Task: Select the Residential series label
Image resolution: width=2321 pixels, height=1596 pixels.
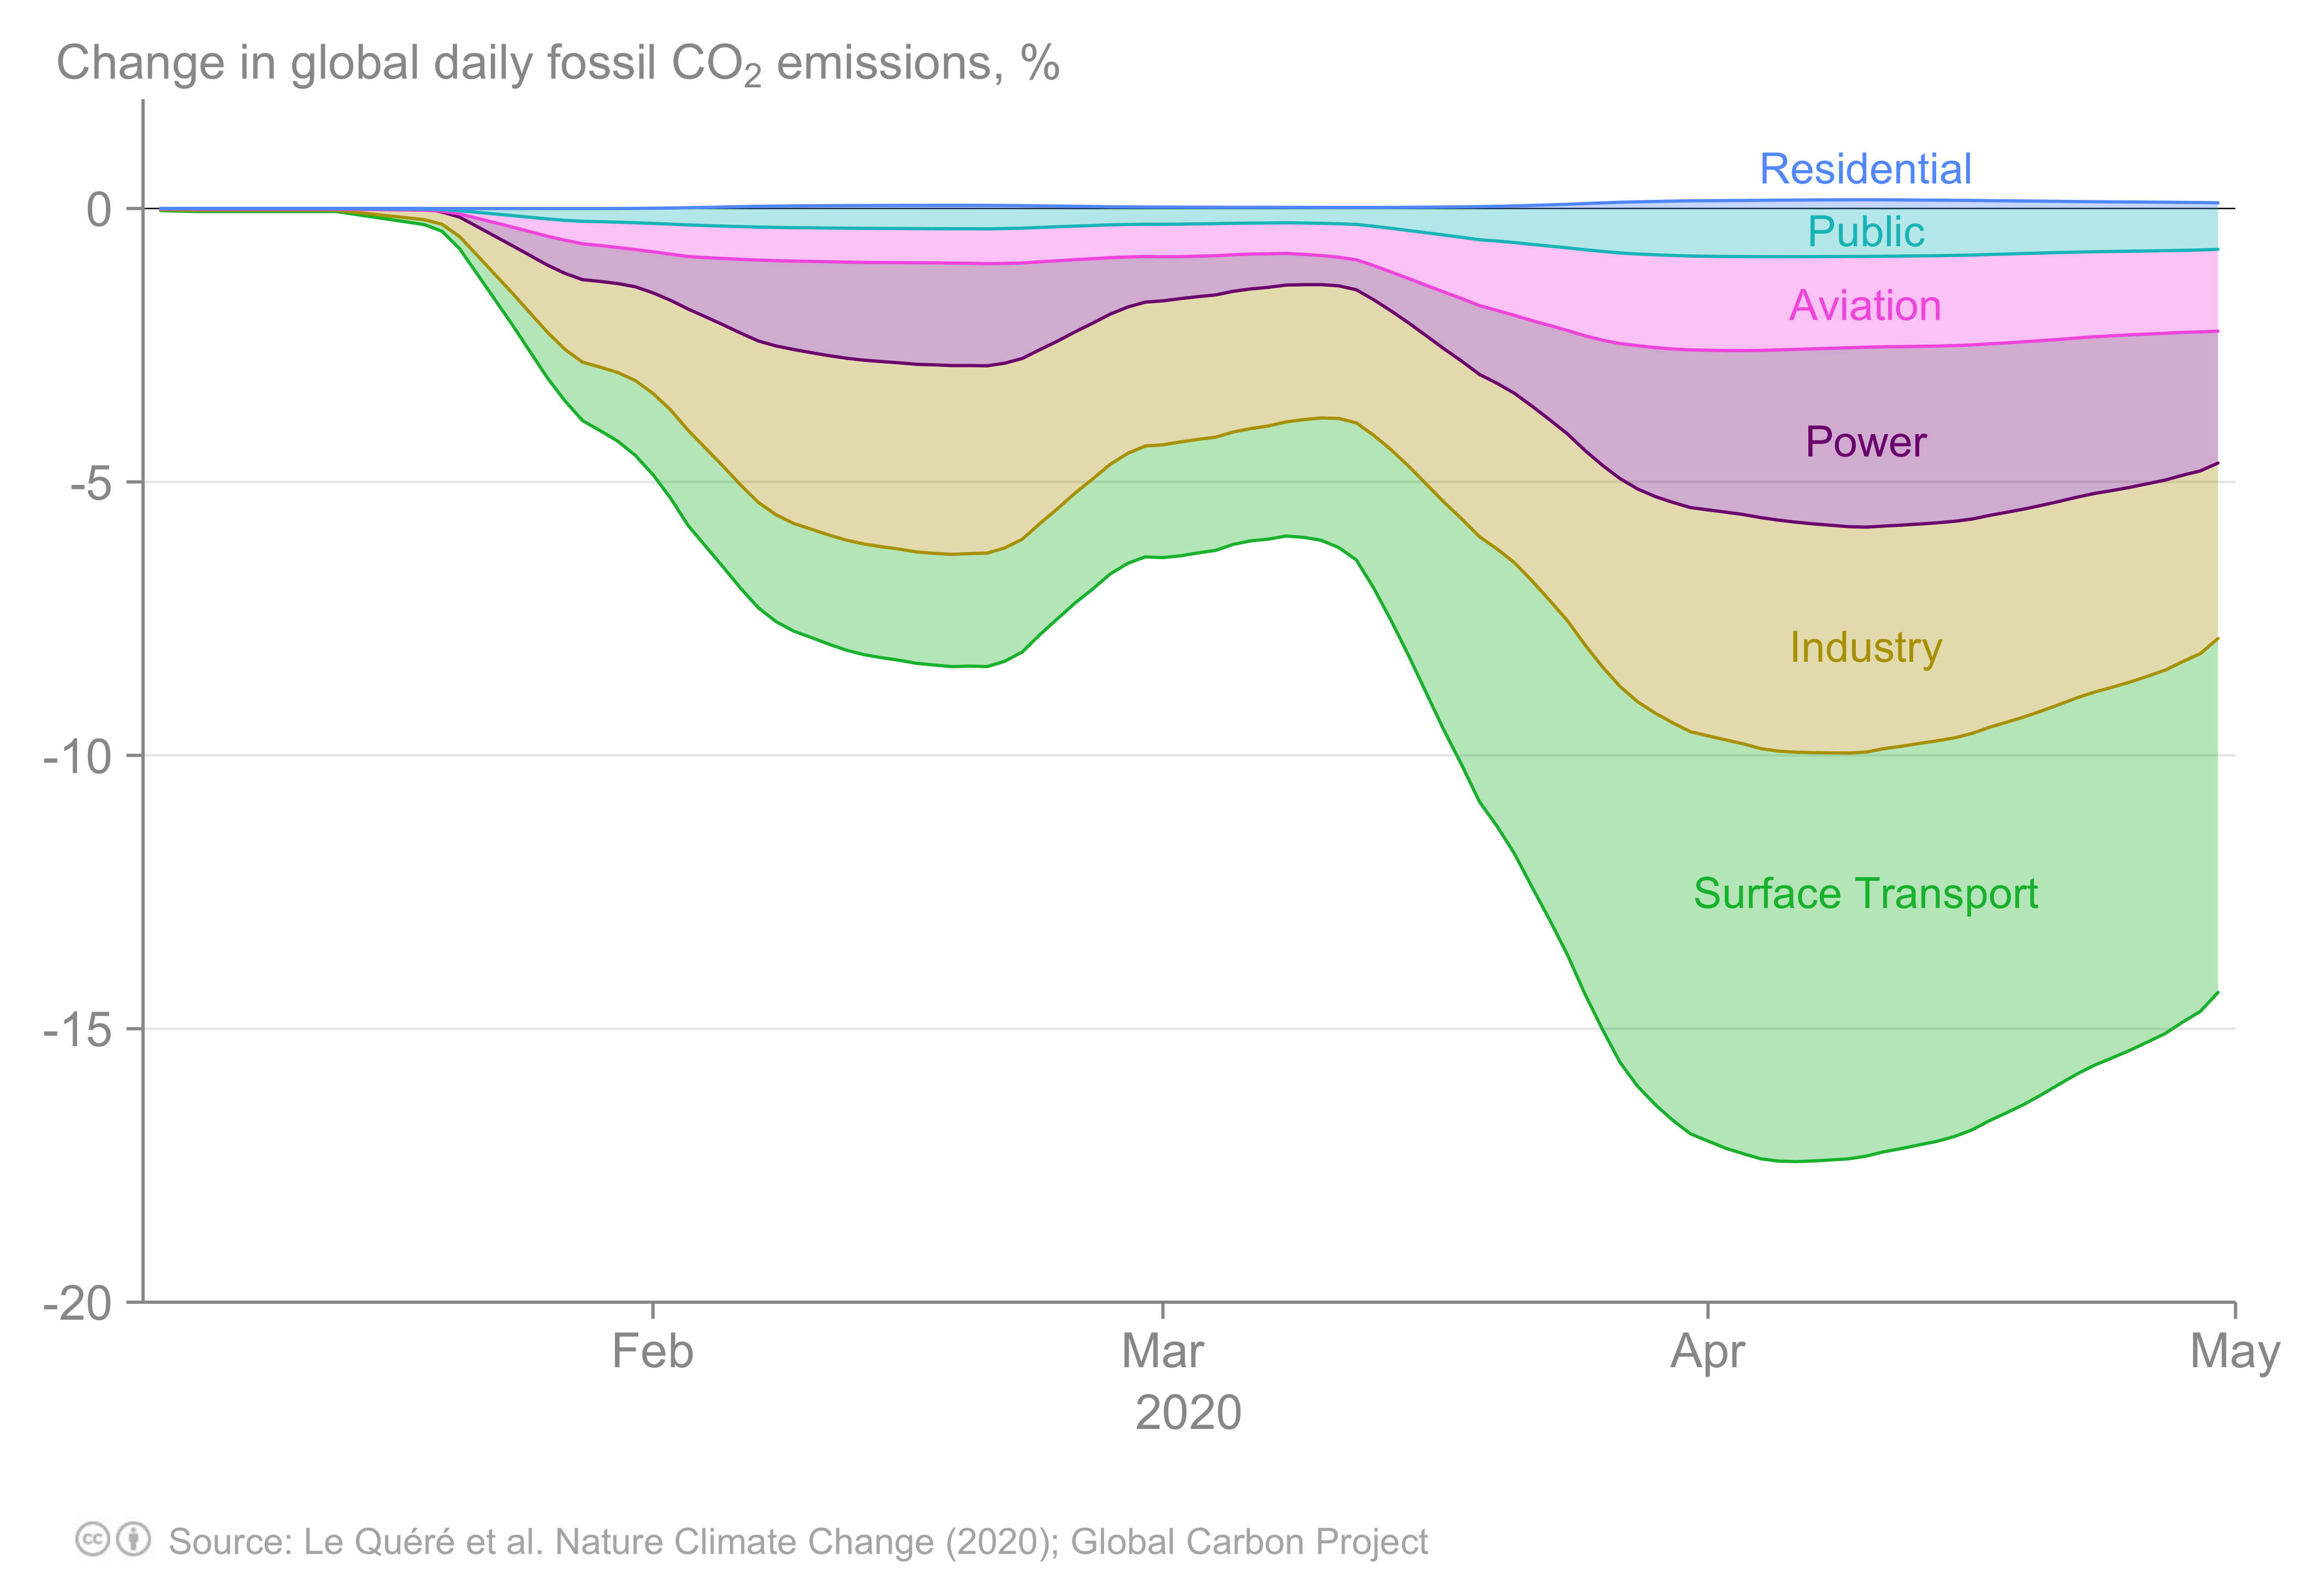Action: (1865, 169)
